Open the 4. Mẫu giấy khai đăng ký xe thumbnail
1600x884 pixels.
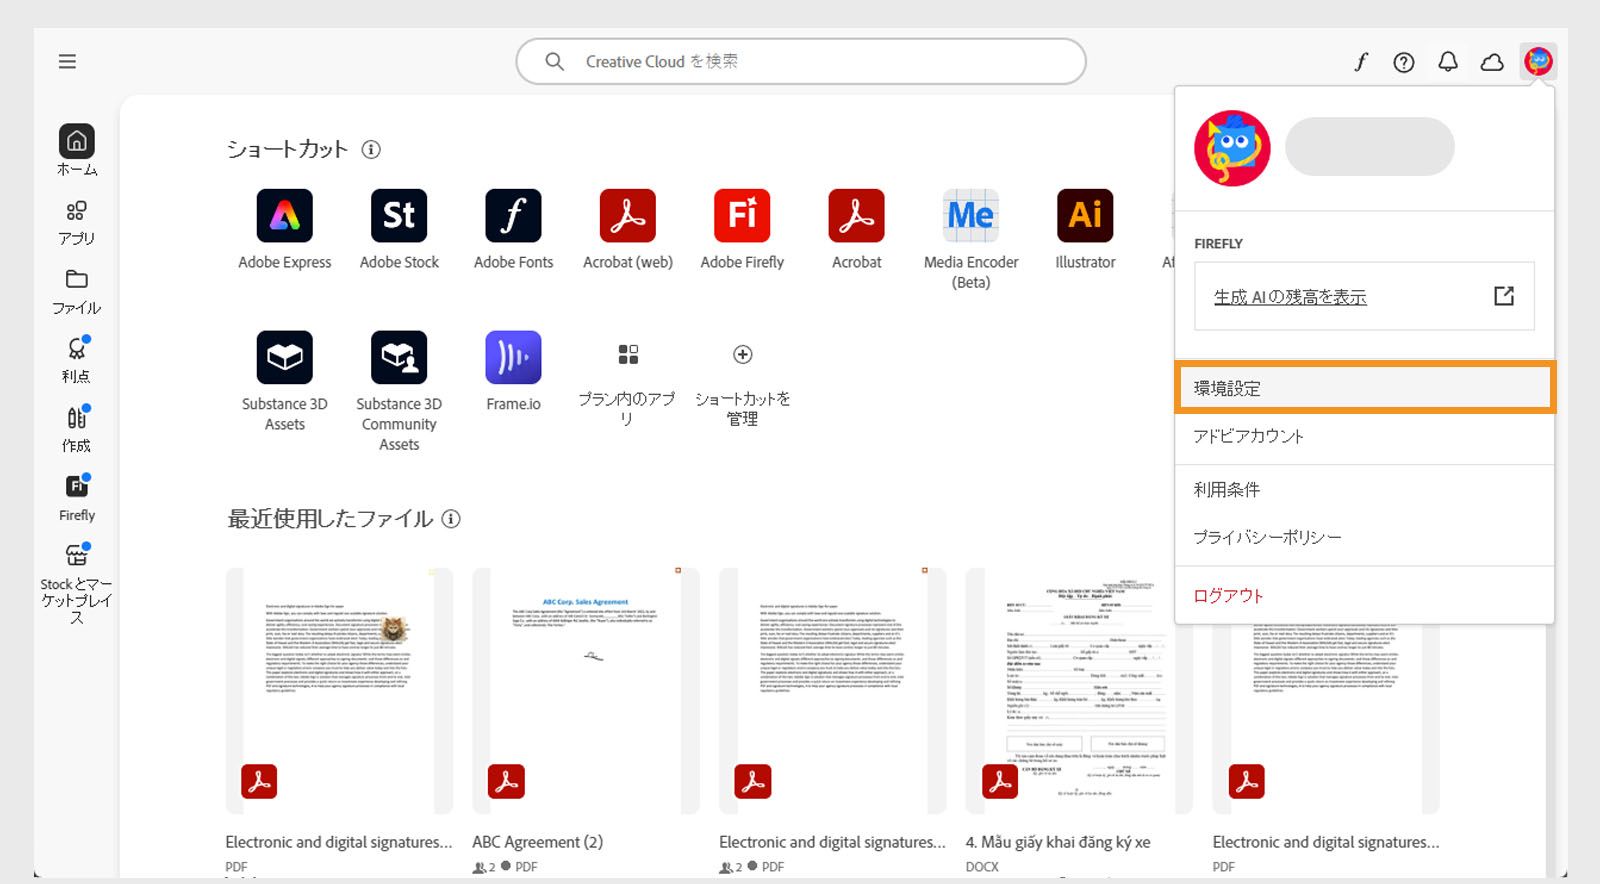point(1079,691)
